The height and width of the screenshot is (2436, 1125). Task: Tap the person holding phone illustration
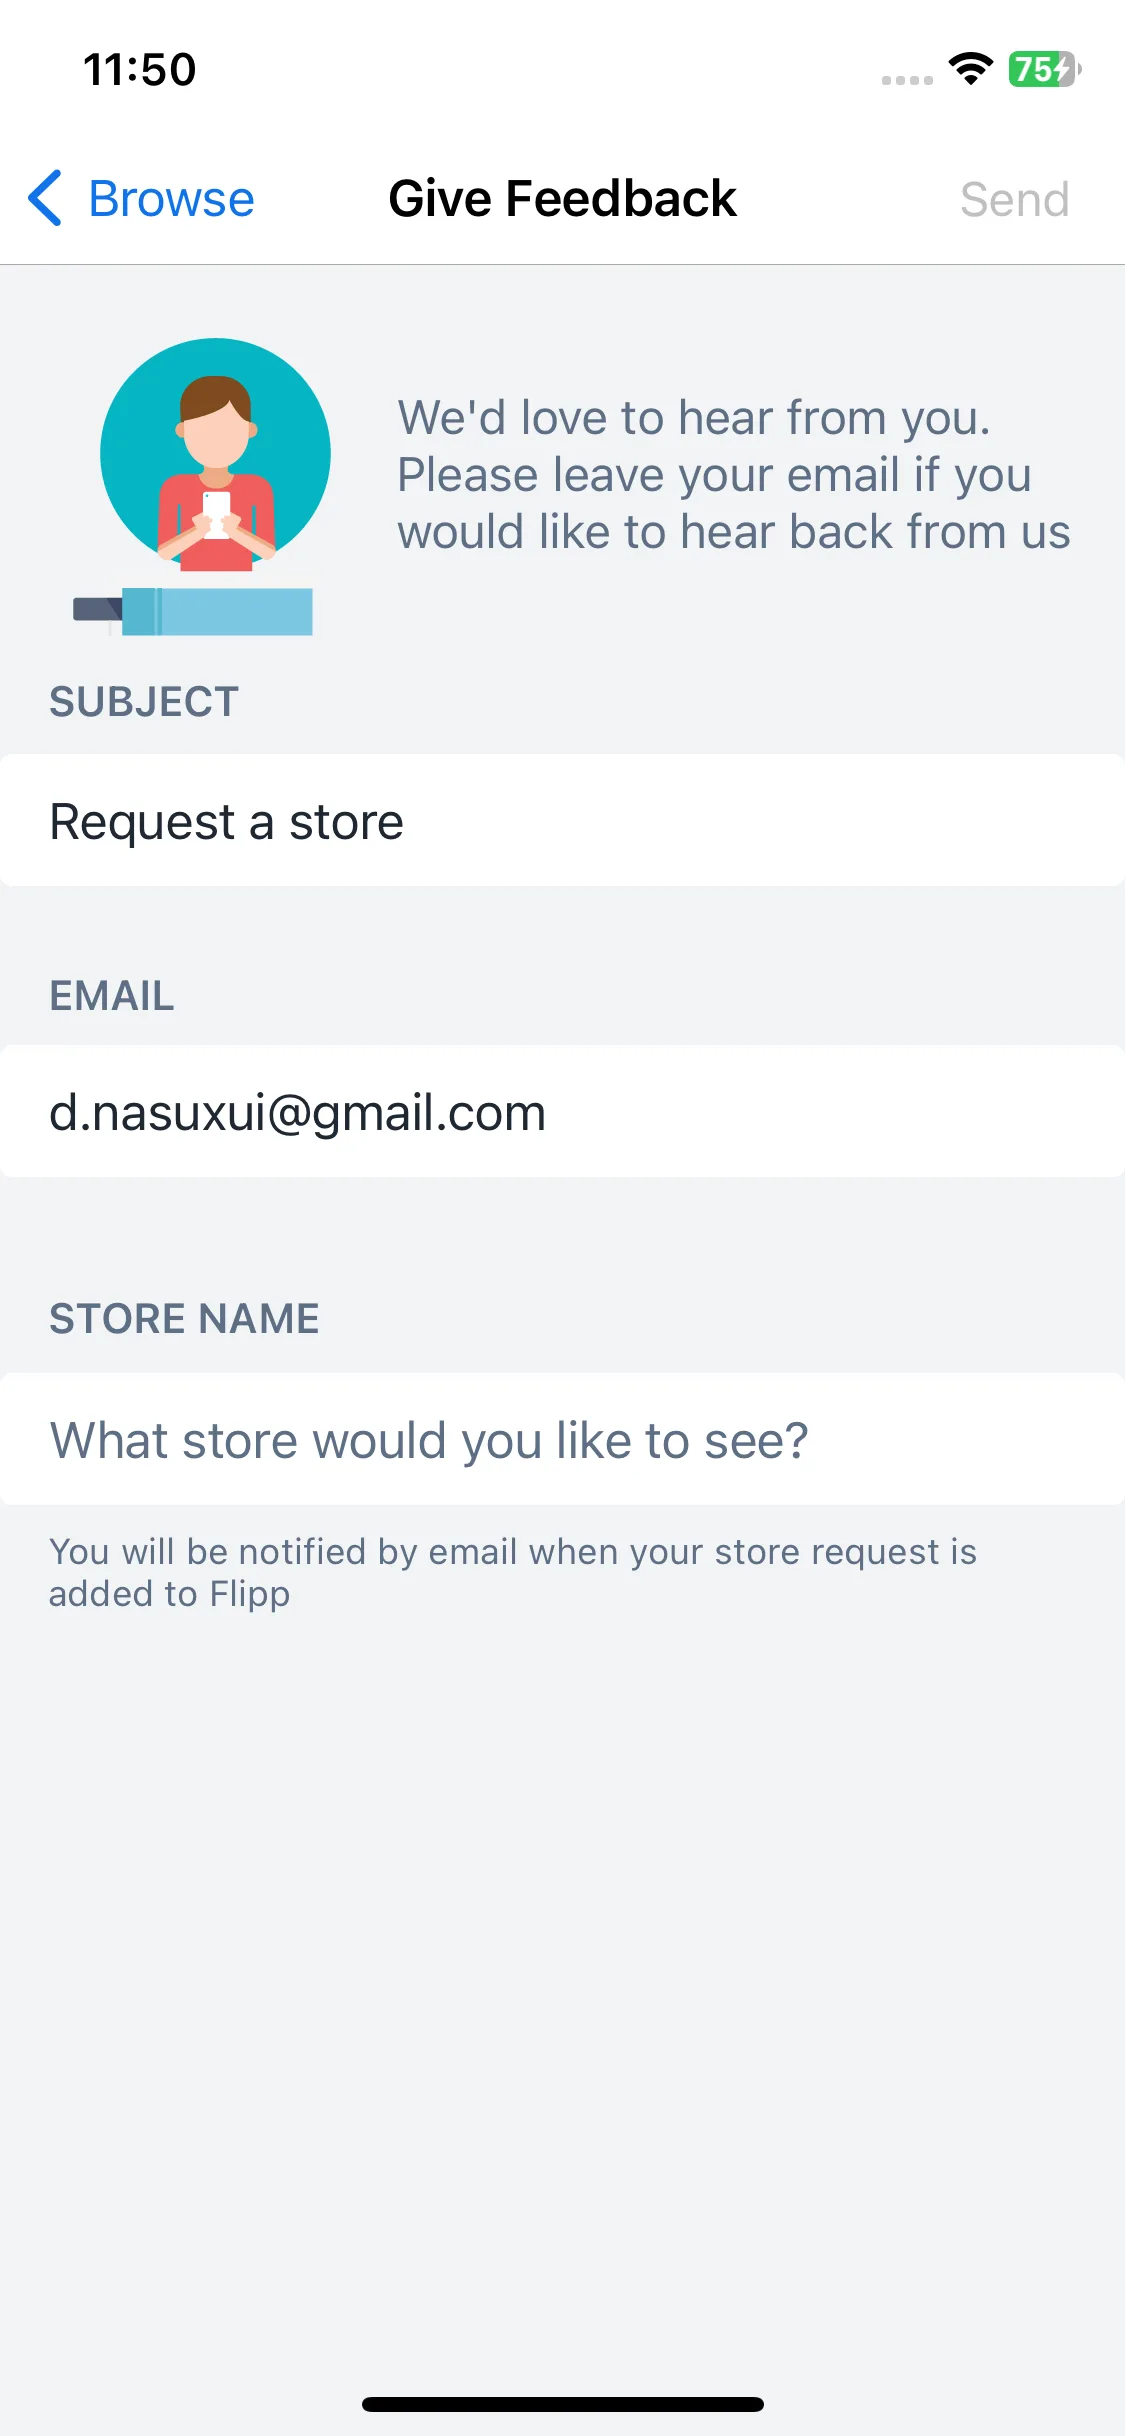tap(215, 455)
